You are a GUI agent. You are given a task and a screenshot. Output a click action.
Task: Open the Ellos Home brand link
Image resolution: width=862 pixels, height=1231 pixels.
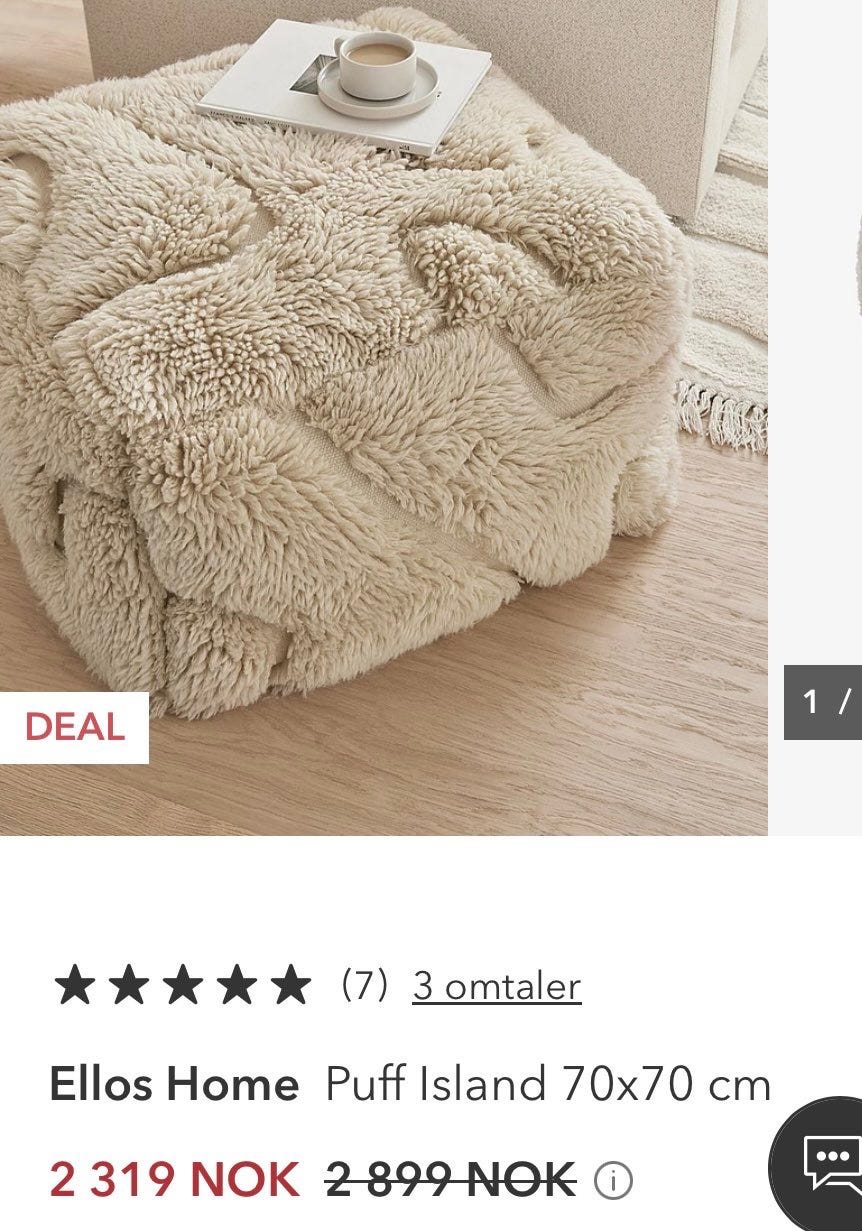[174, 1084]
